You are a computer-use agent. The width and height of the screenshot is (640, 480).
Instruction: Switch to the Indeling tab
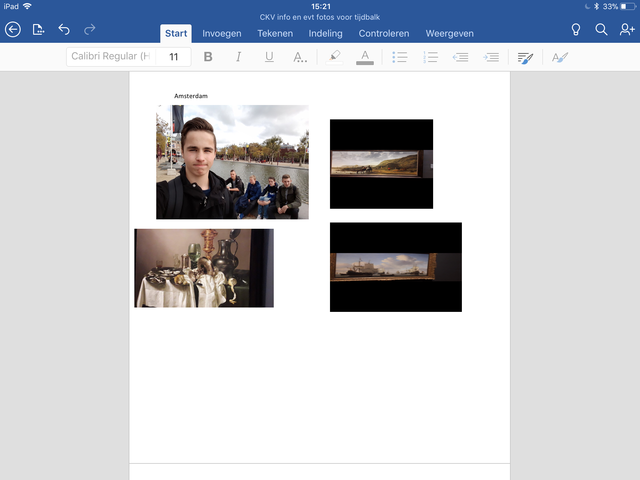click(x=325, y=33)
